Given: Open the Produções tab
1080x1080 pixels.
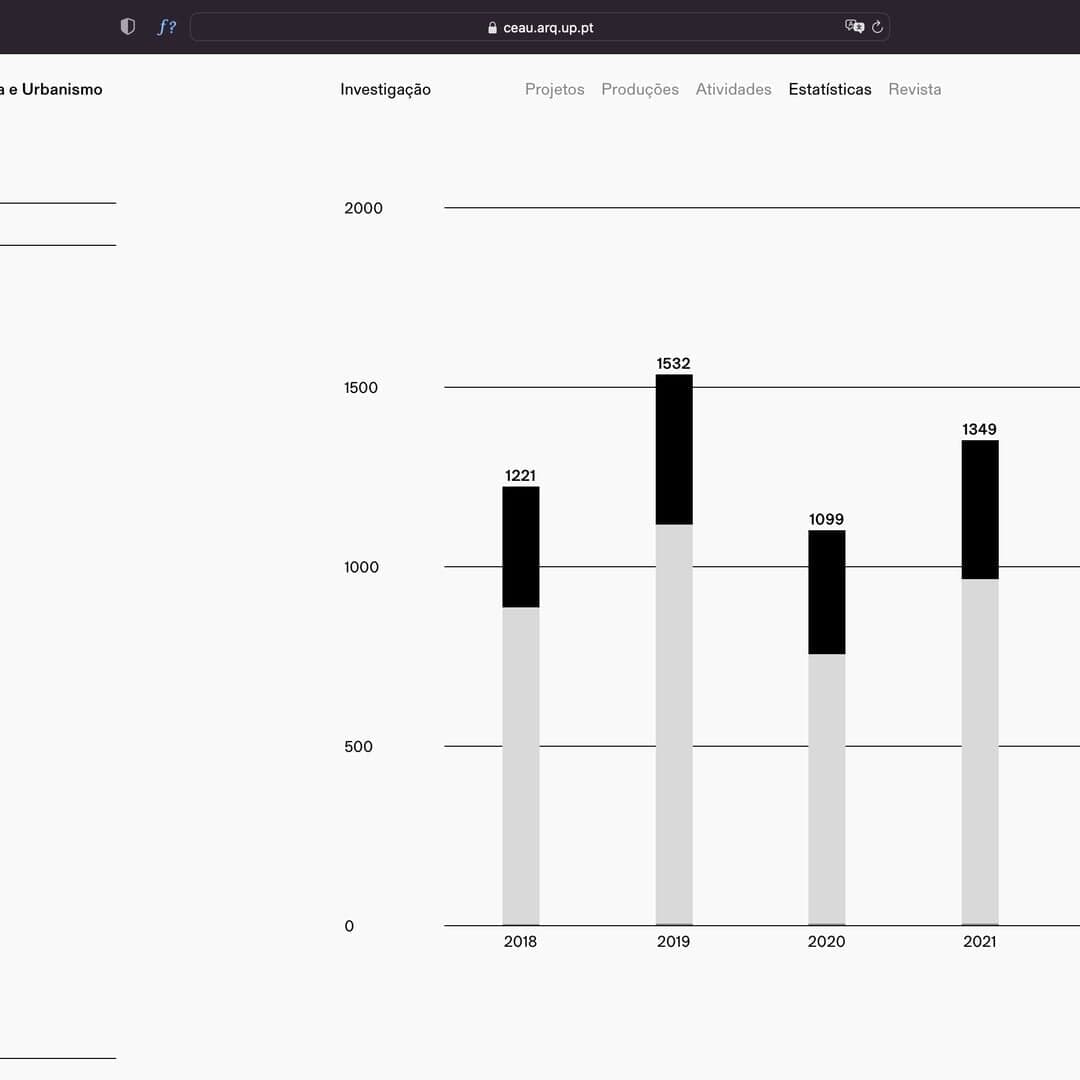Looking at the screenshot, I should tap(639, 89).
